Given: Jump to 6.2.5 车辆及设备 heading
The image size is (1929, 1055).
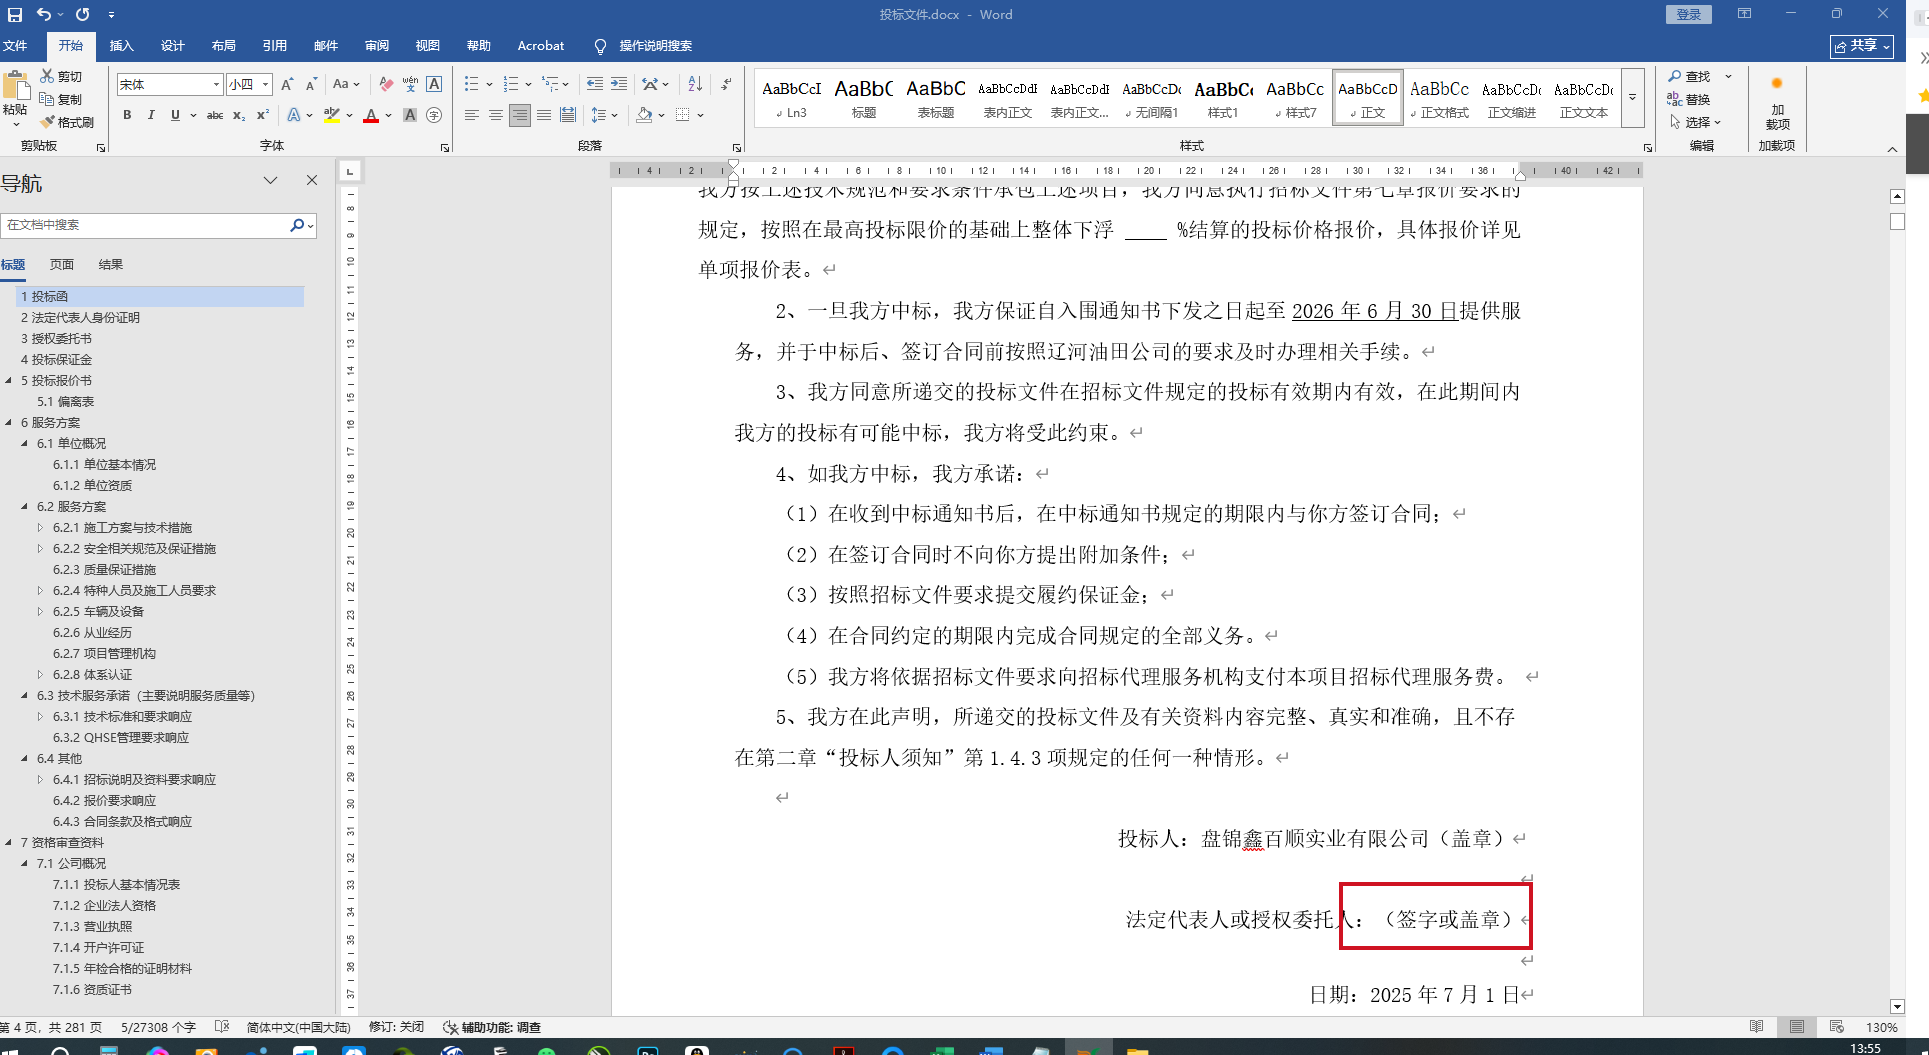Looking at the screenshot, I should tap(98, 612).
